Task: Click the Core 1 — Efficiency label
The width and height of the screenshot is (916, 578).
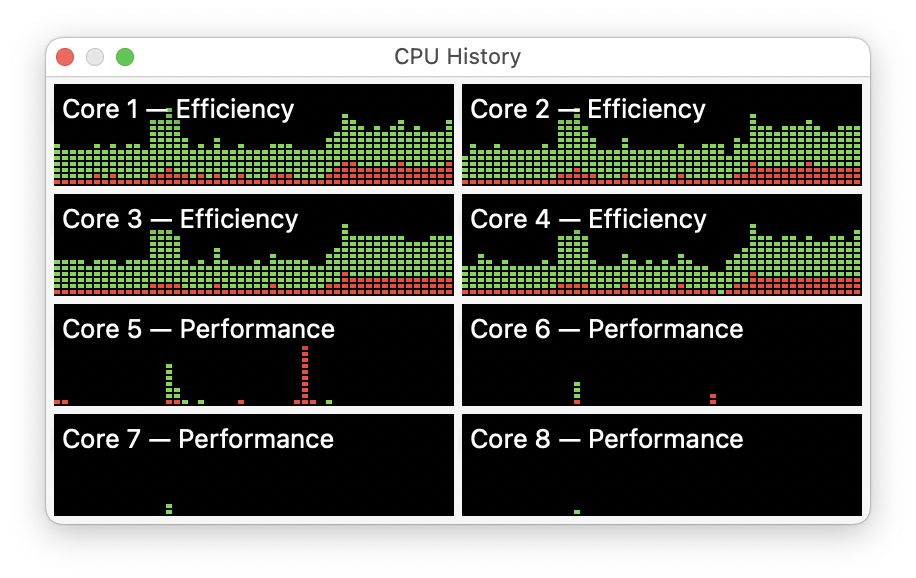Action: [177, 110]
